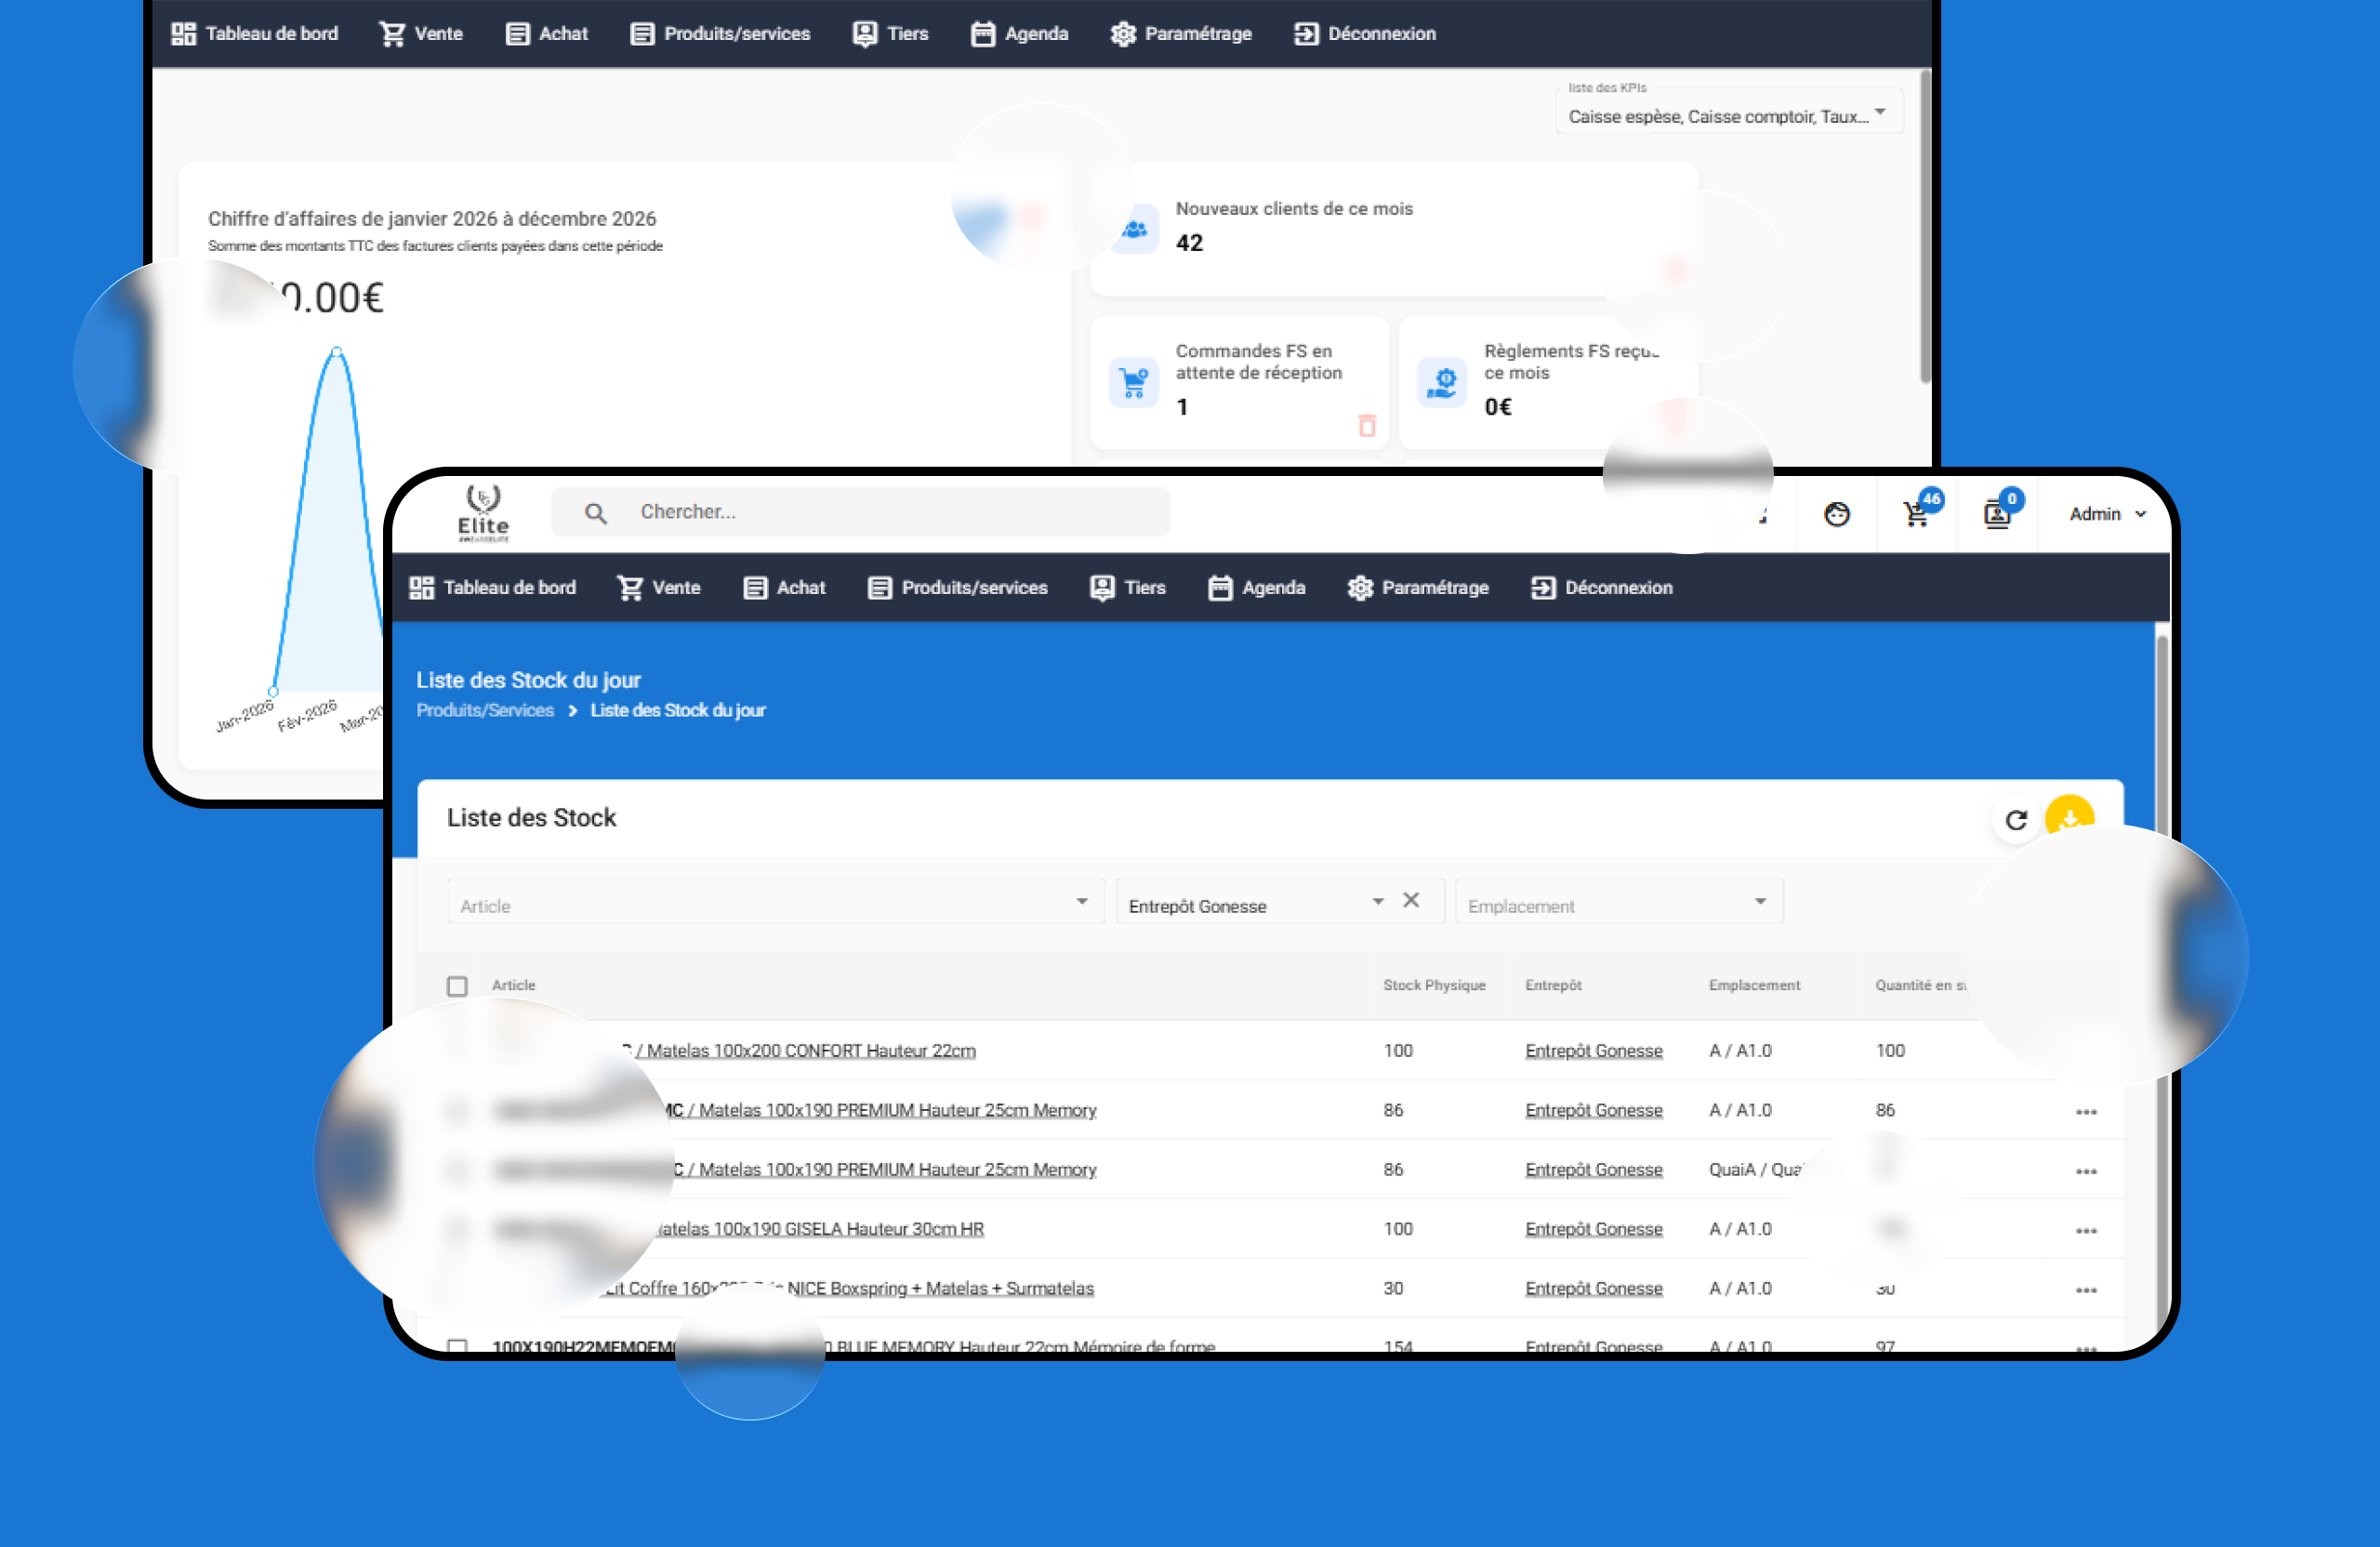Tick the checkbox of the 100X190H22MEMOFM row
Image resolution: width=2380 pixels, height=1547 pixels.
[x=457, y=1346]
